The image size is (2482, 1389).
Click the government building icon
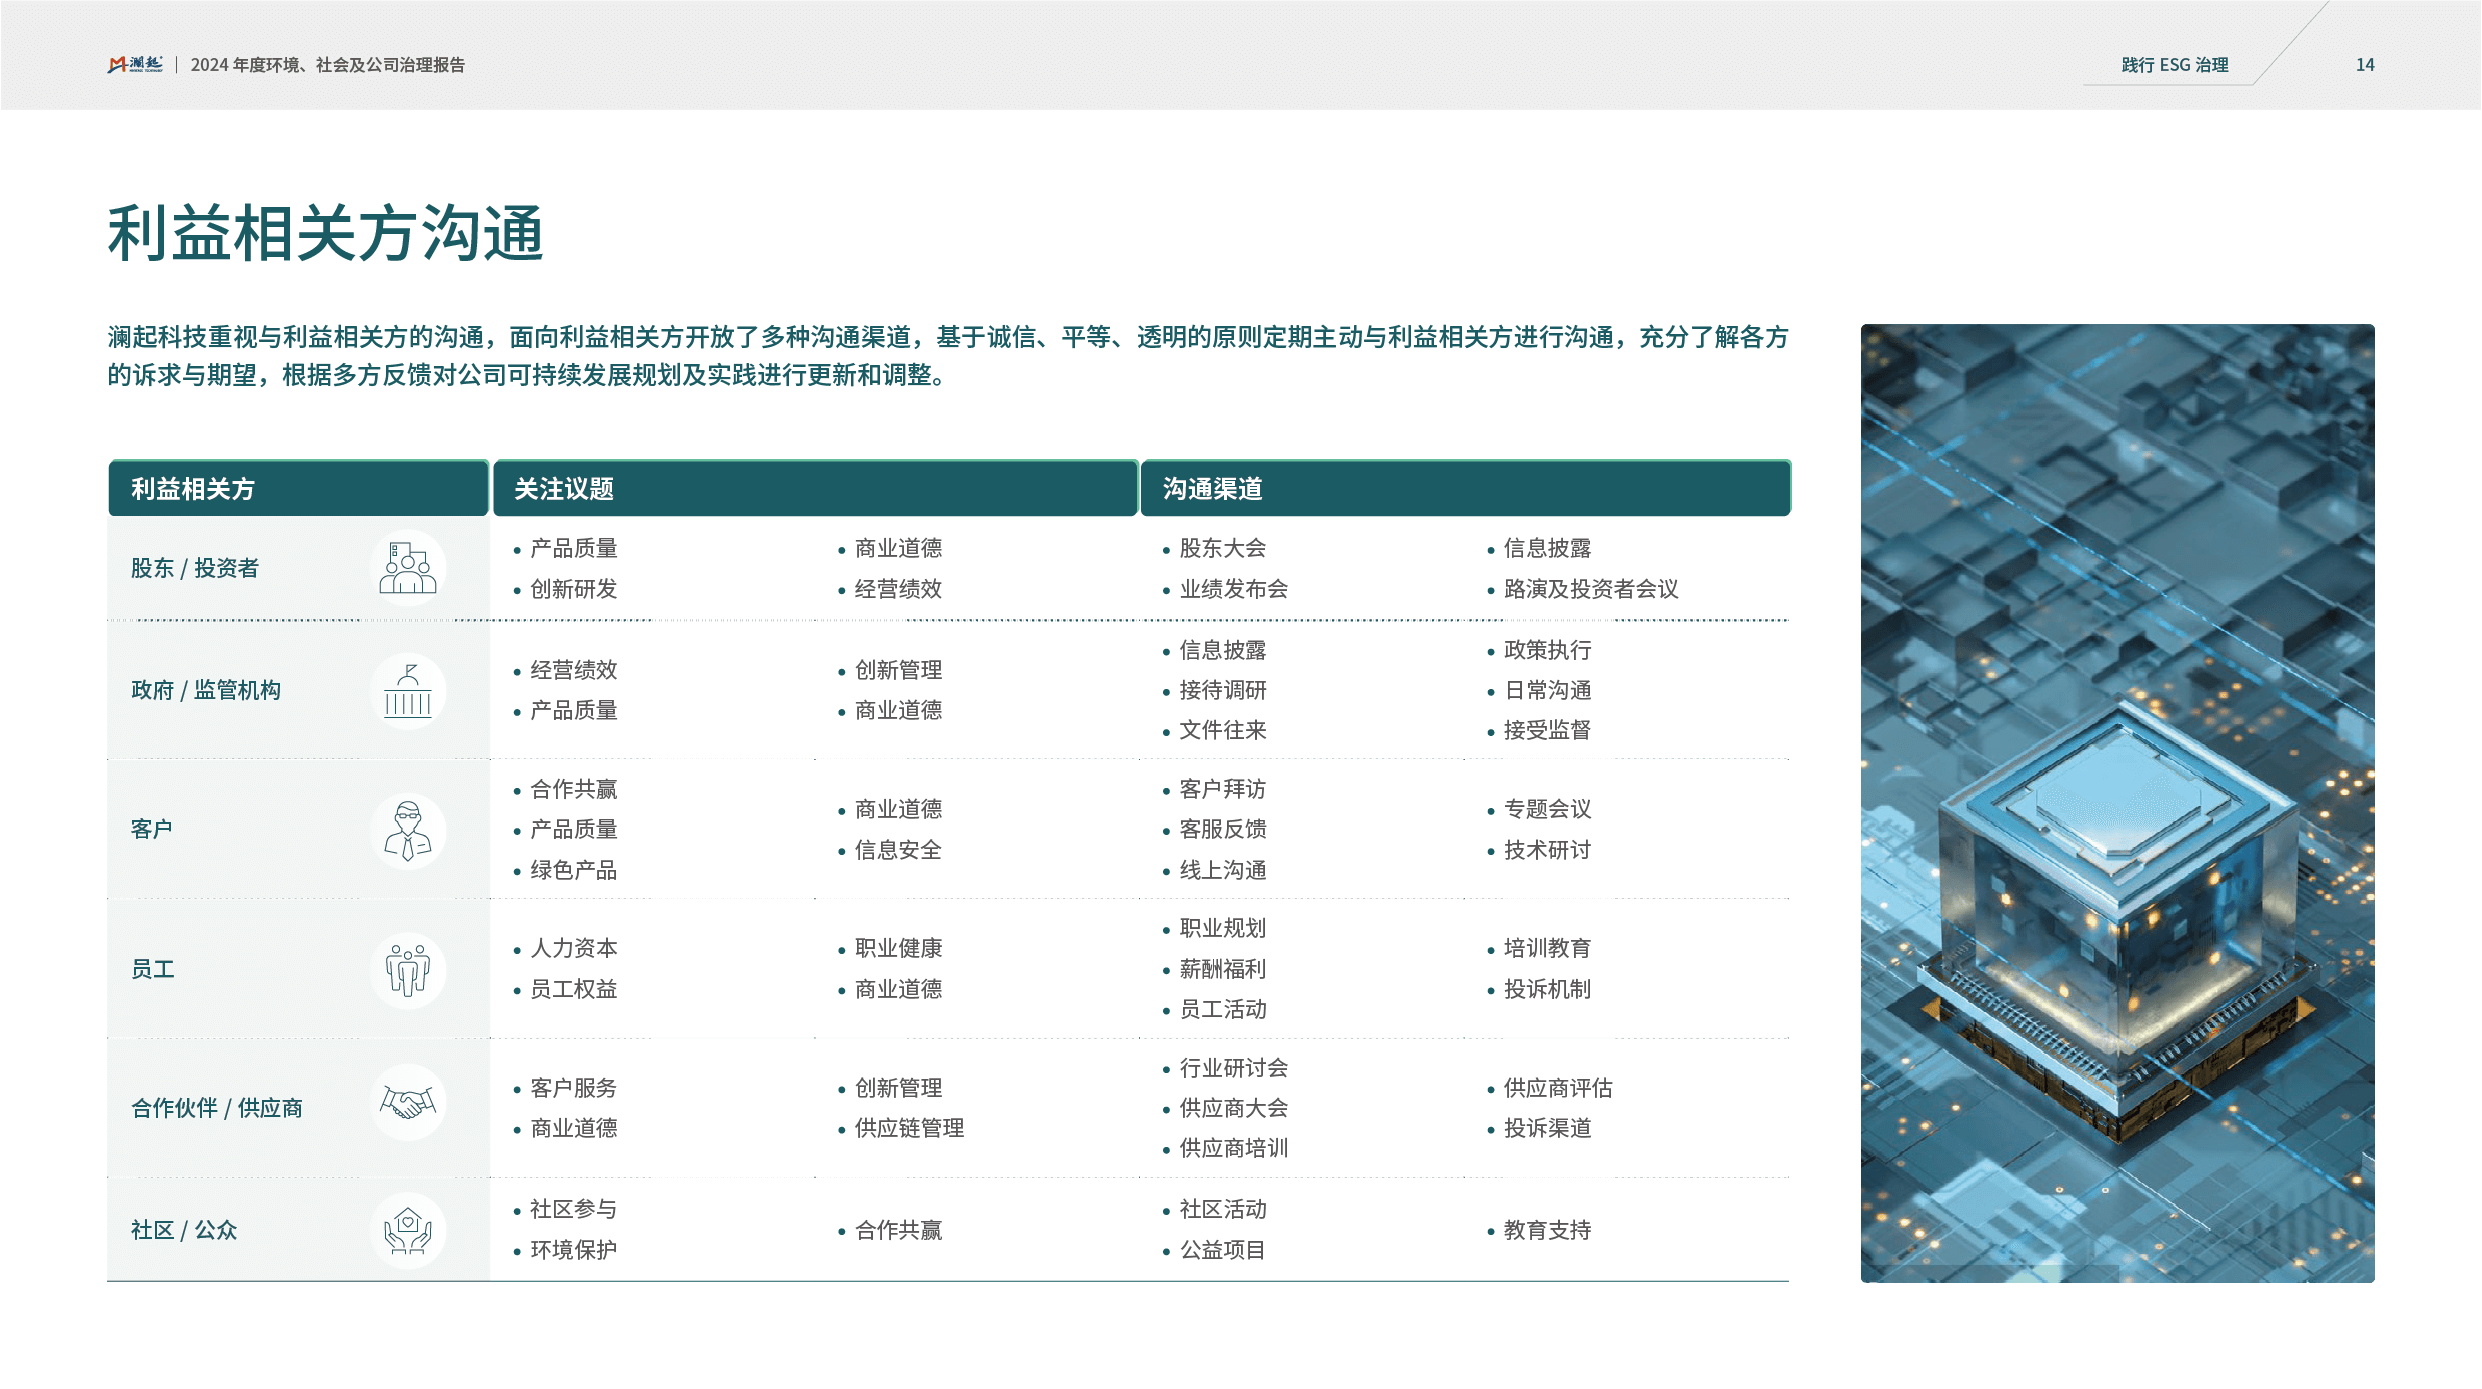pyautogui.click(x=407, y=691)
